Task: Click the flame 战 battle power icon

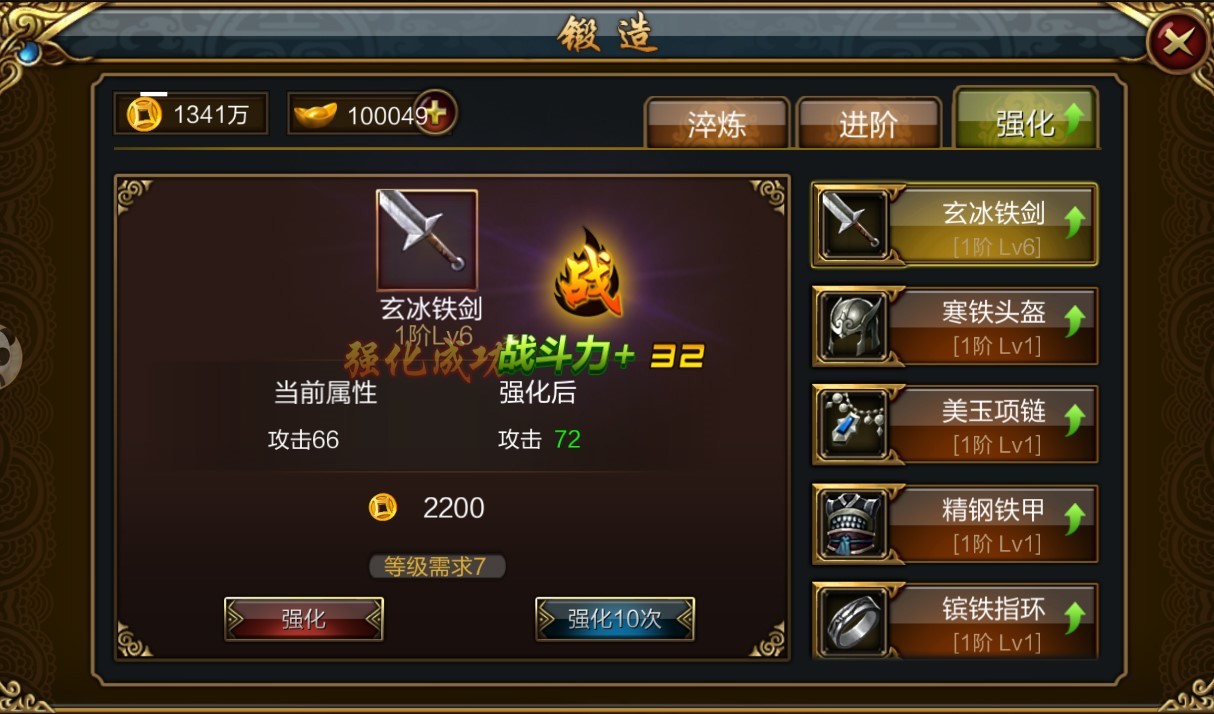Action: pos(588,274)
